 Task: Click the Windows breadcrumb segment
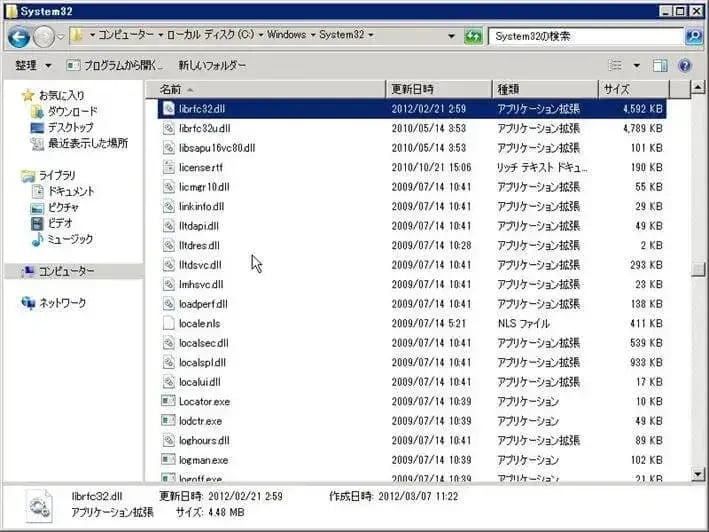tap(286, 35)
